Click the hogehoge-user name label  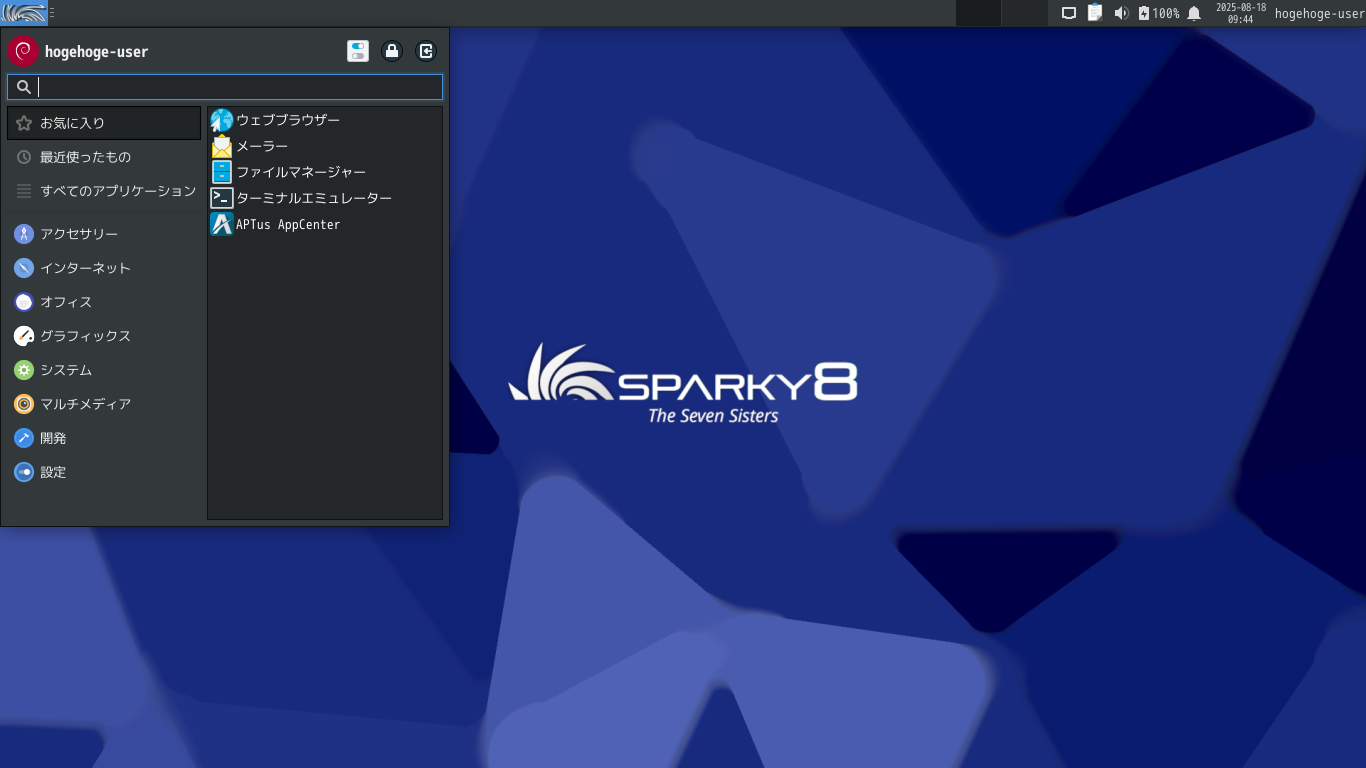pyautogui.click(x=97, y=51)
